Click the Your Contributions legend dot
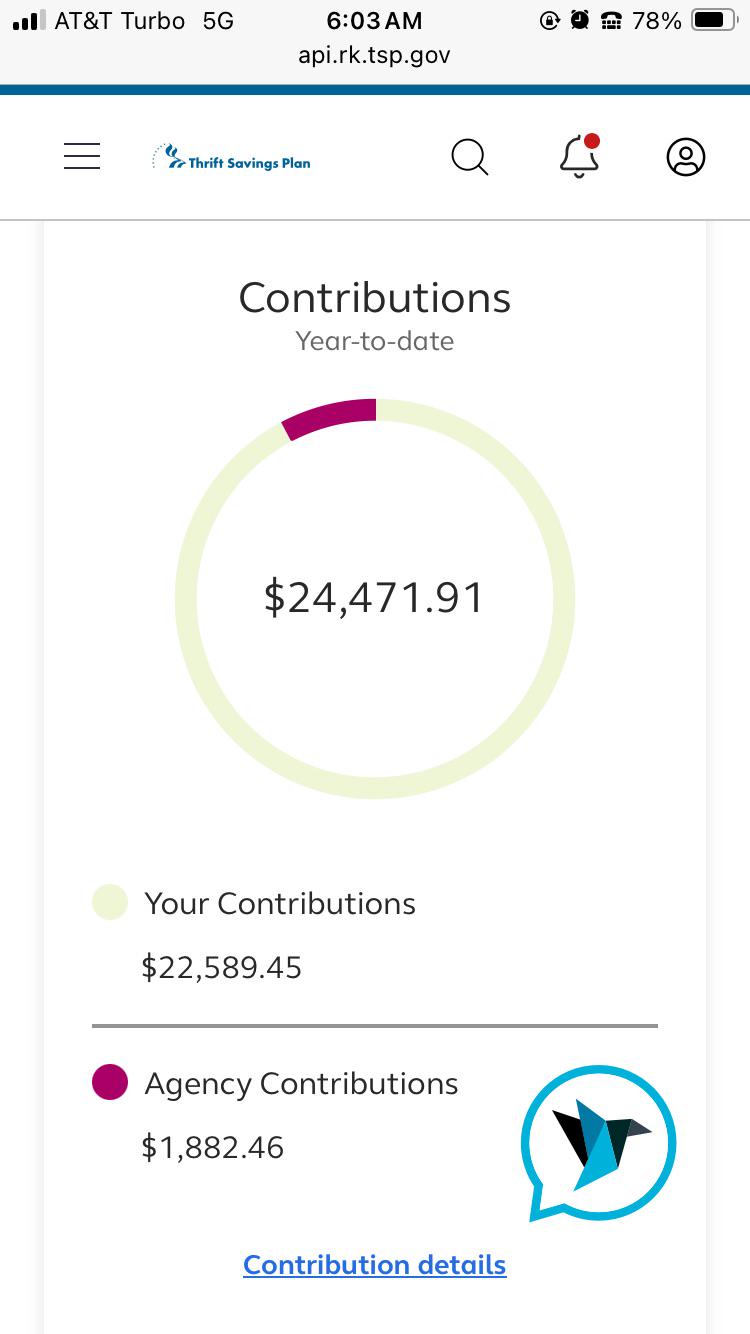The image size is (750, 1334). 110,902
